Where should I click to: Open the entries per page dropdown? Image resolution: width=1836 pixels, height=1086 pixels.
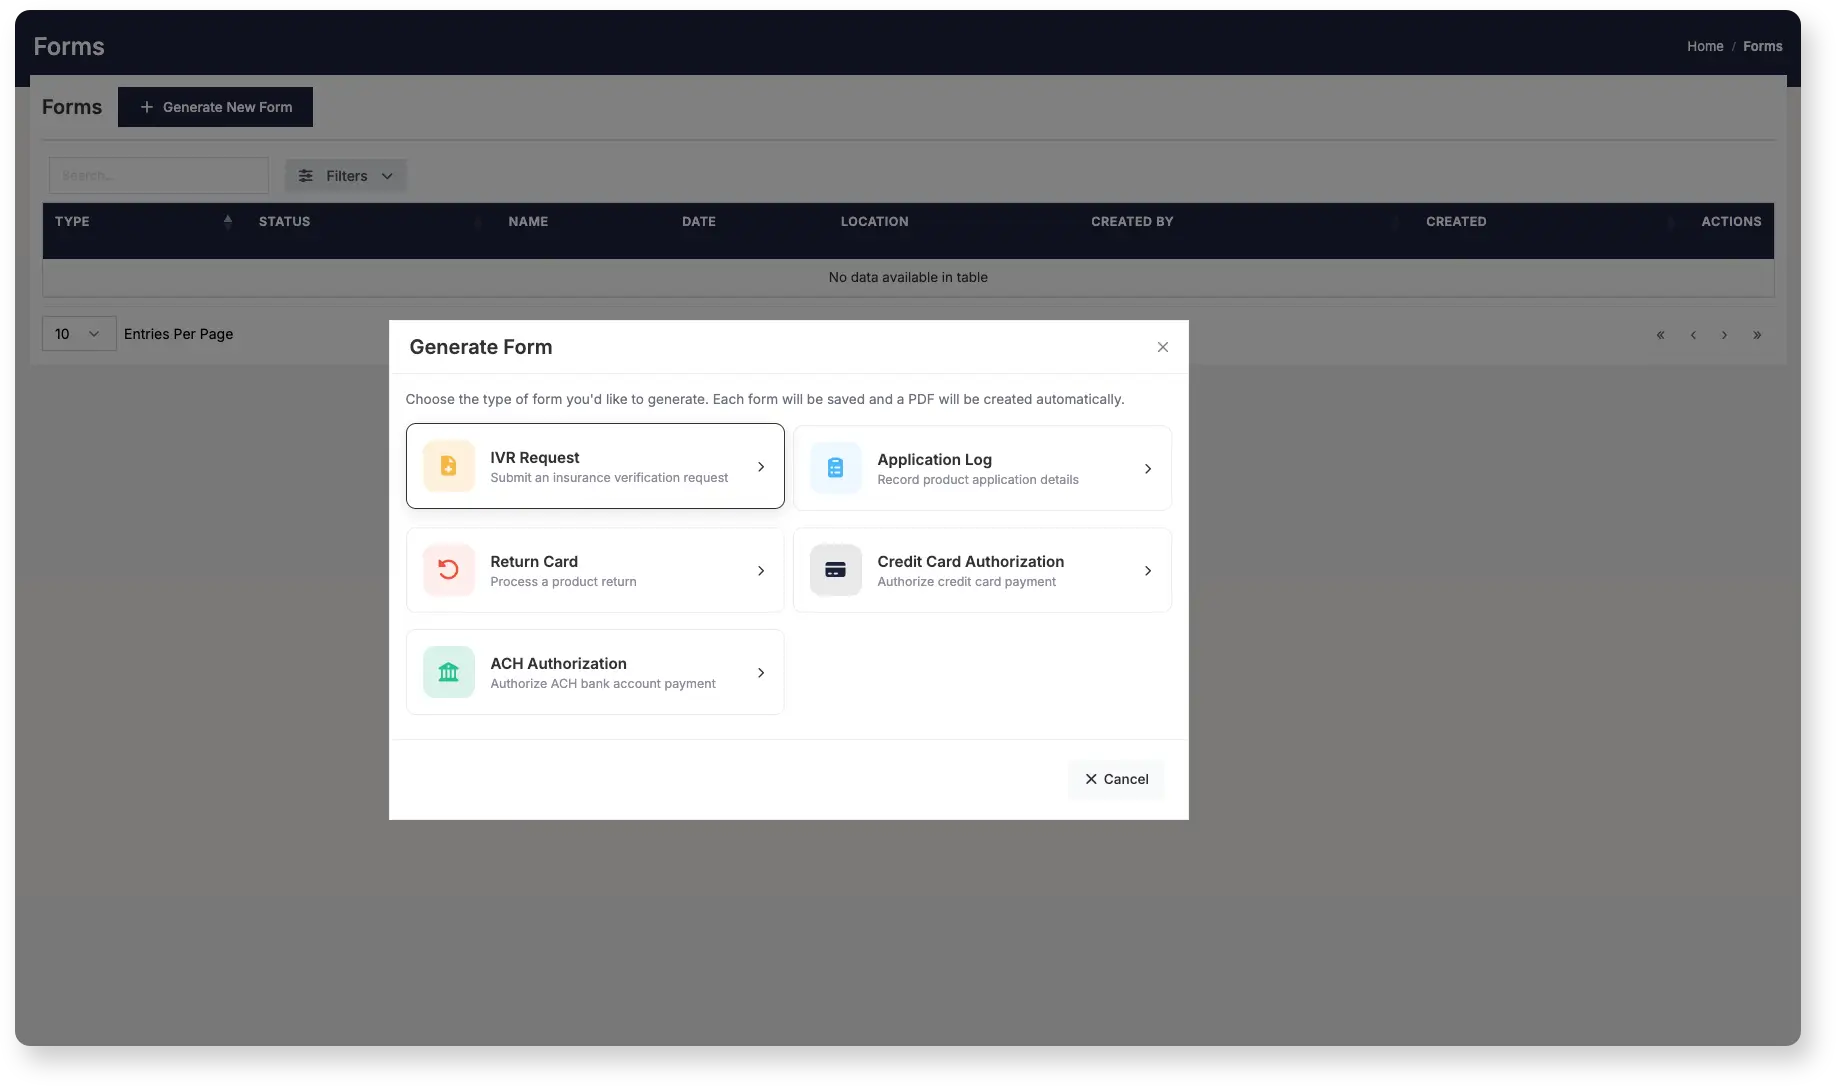click(x=79, y=334)
